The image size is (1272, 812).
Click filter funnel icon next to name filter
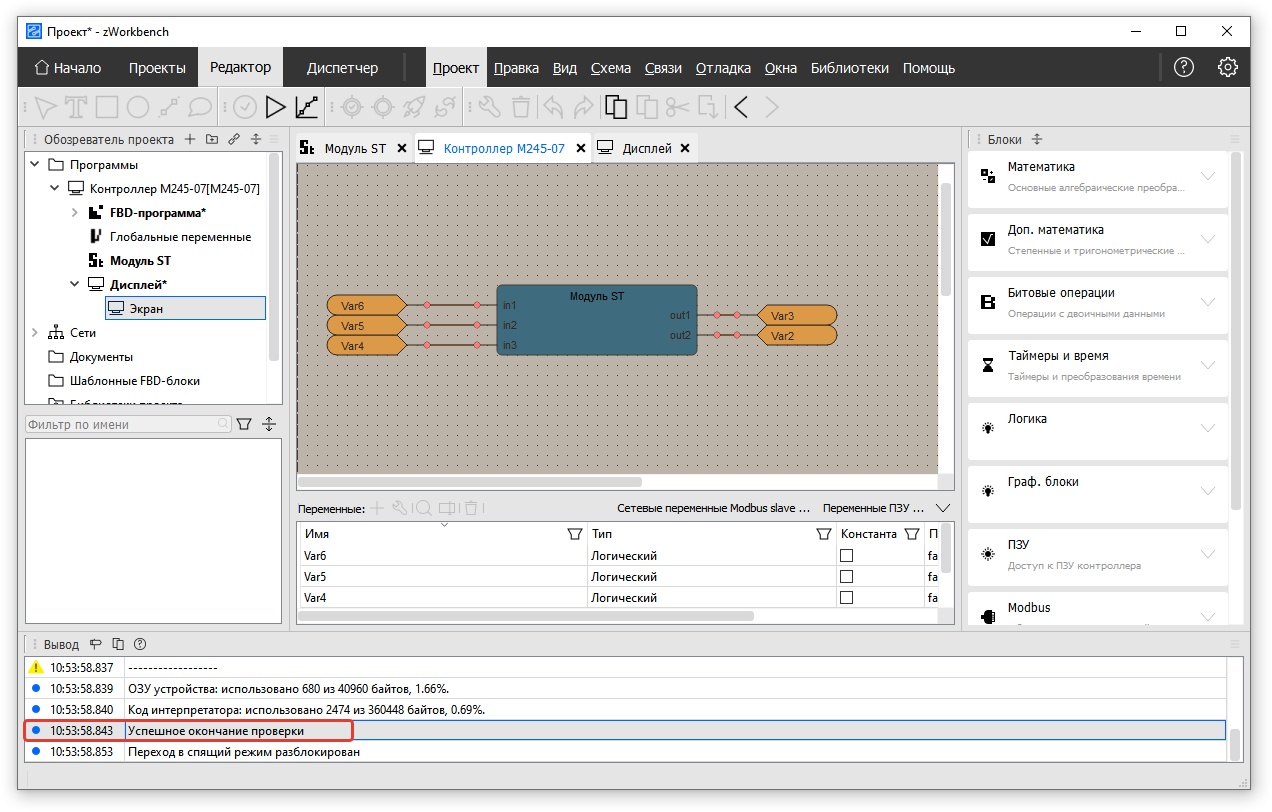[244, 425]
